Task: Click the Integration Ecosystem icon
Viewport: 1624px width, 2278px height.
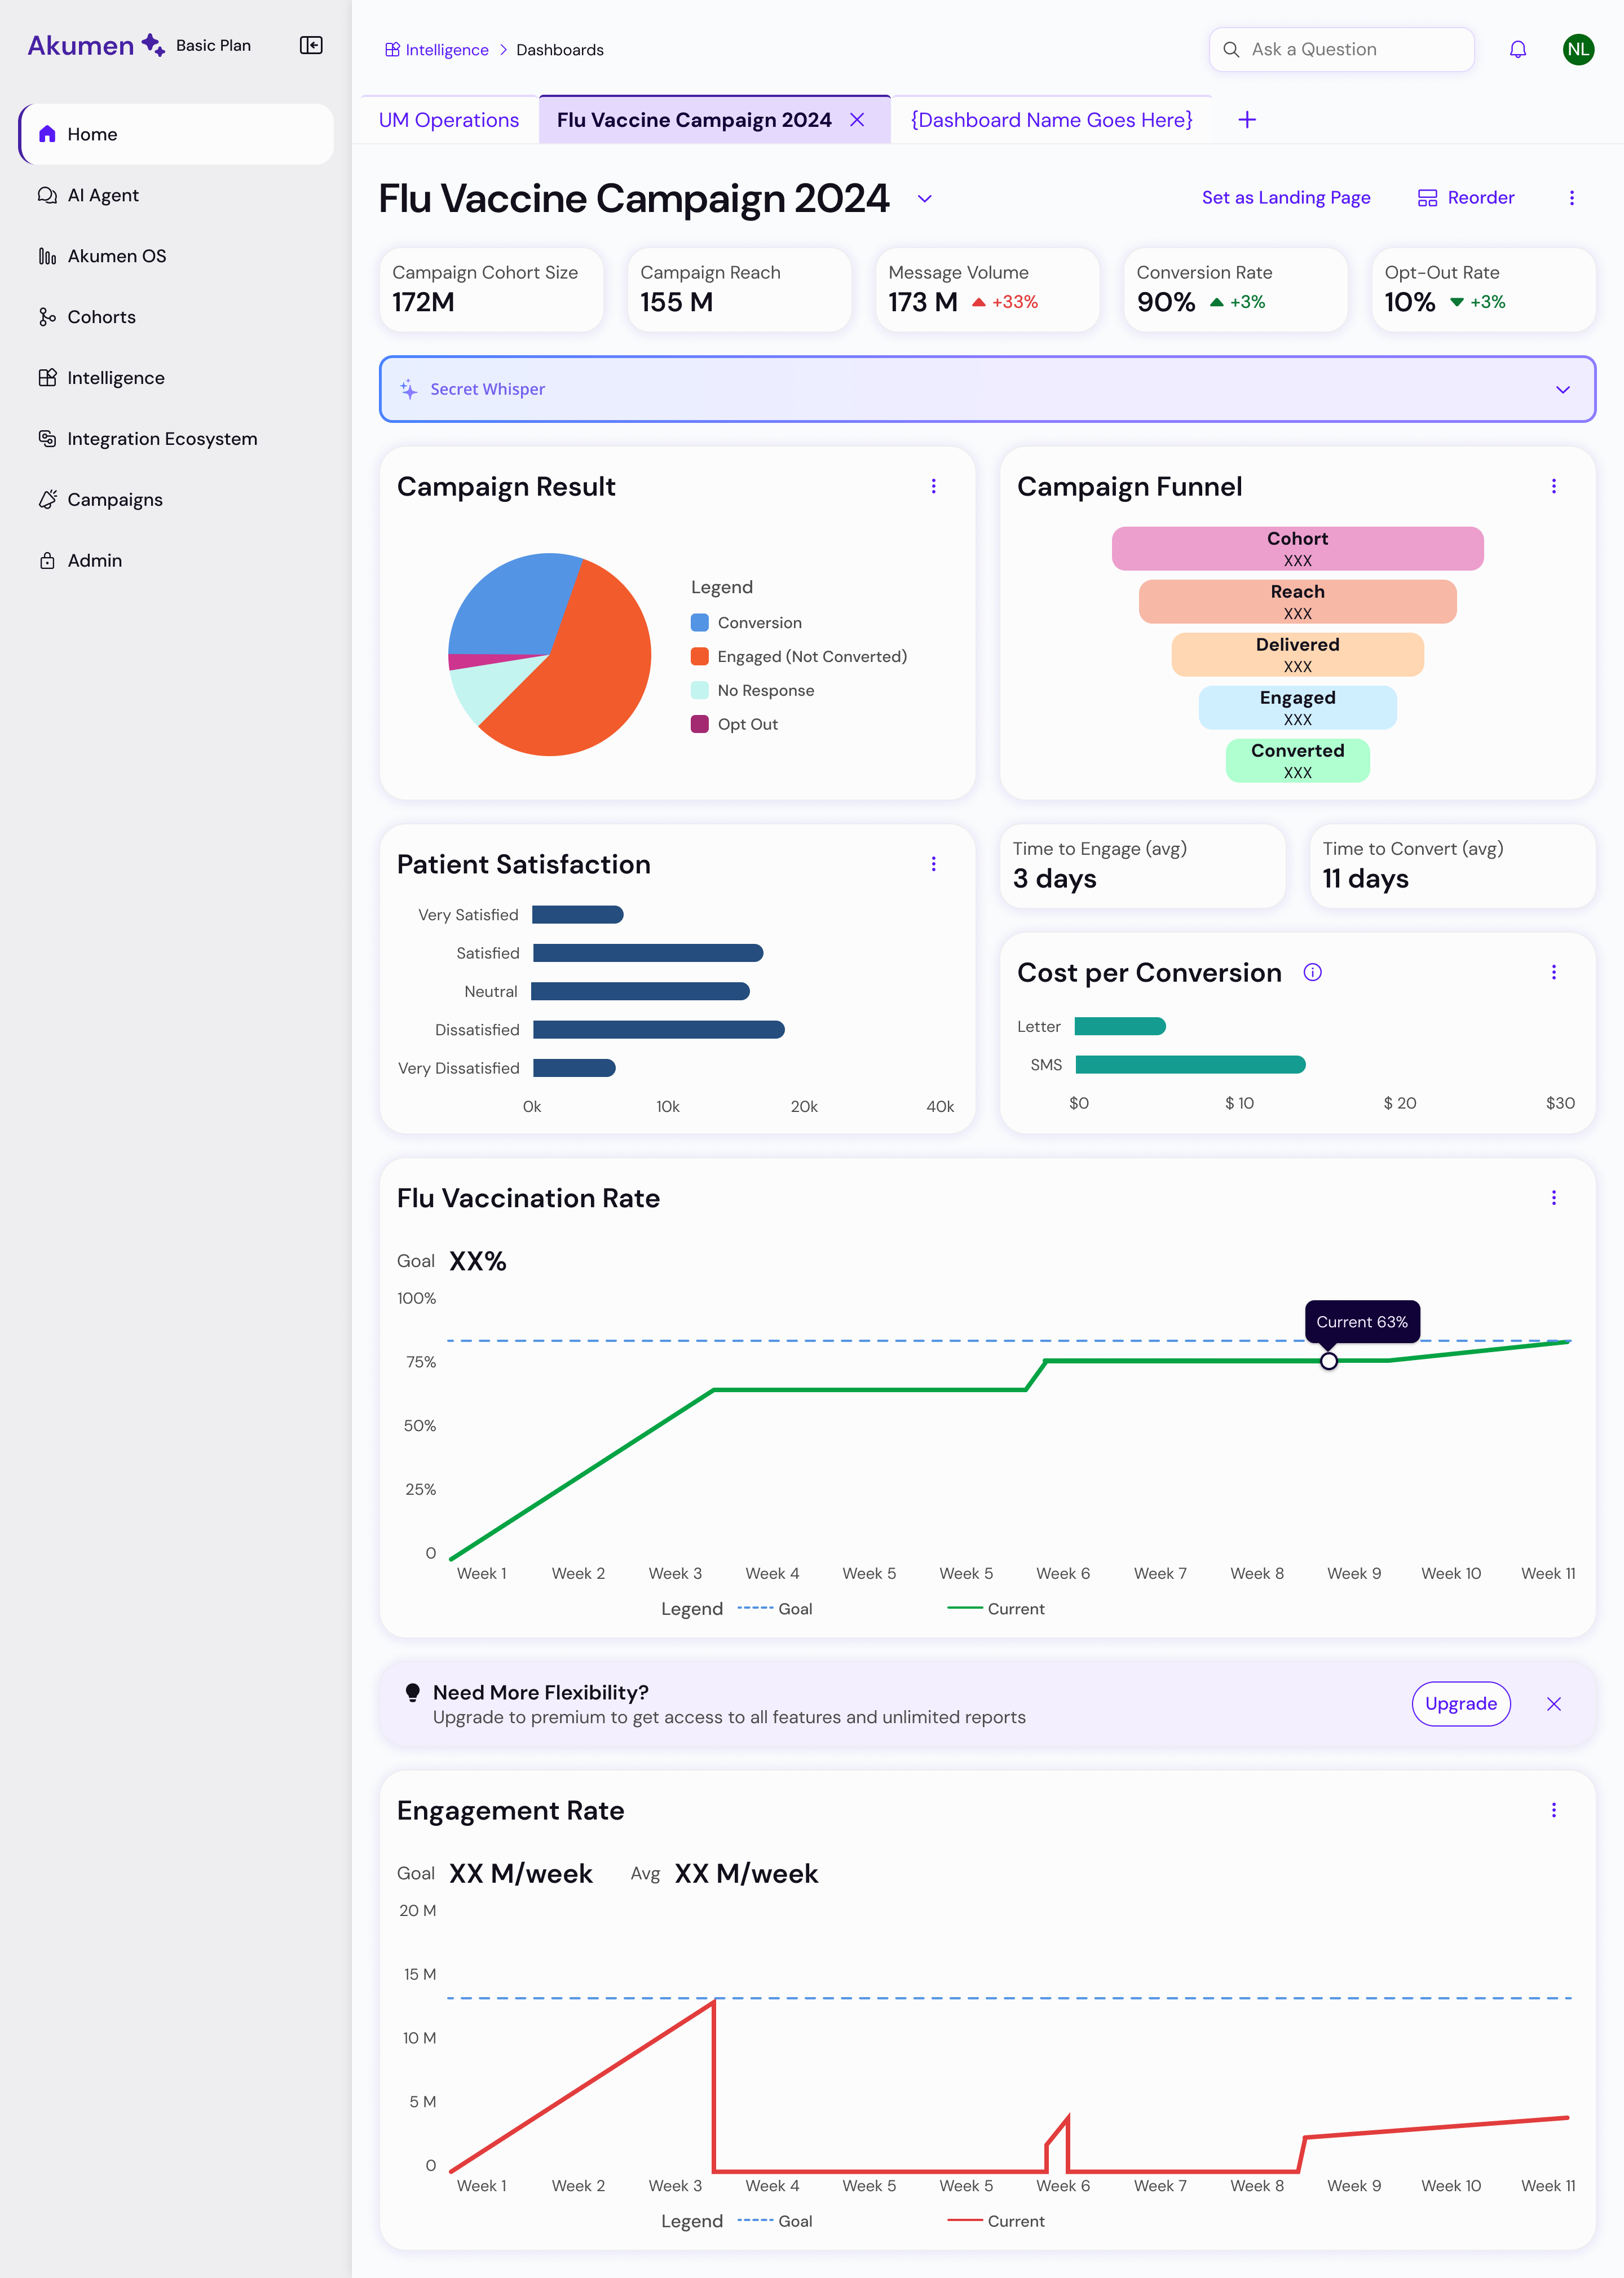Action: click(x=47, y=438)
